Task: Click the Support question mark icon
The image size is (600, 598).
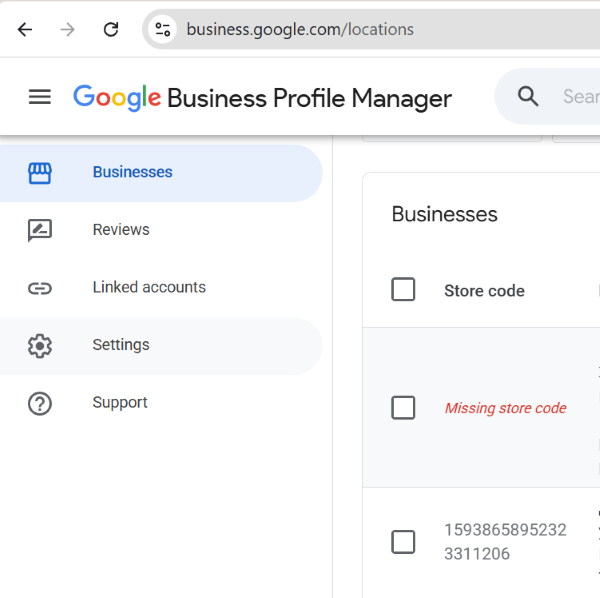Action: pos(40,404)
